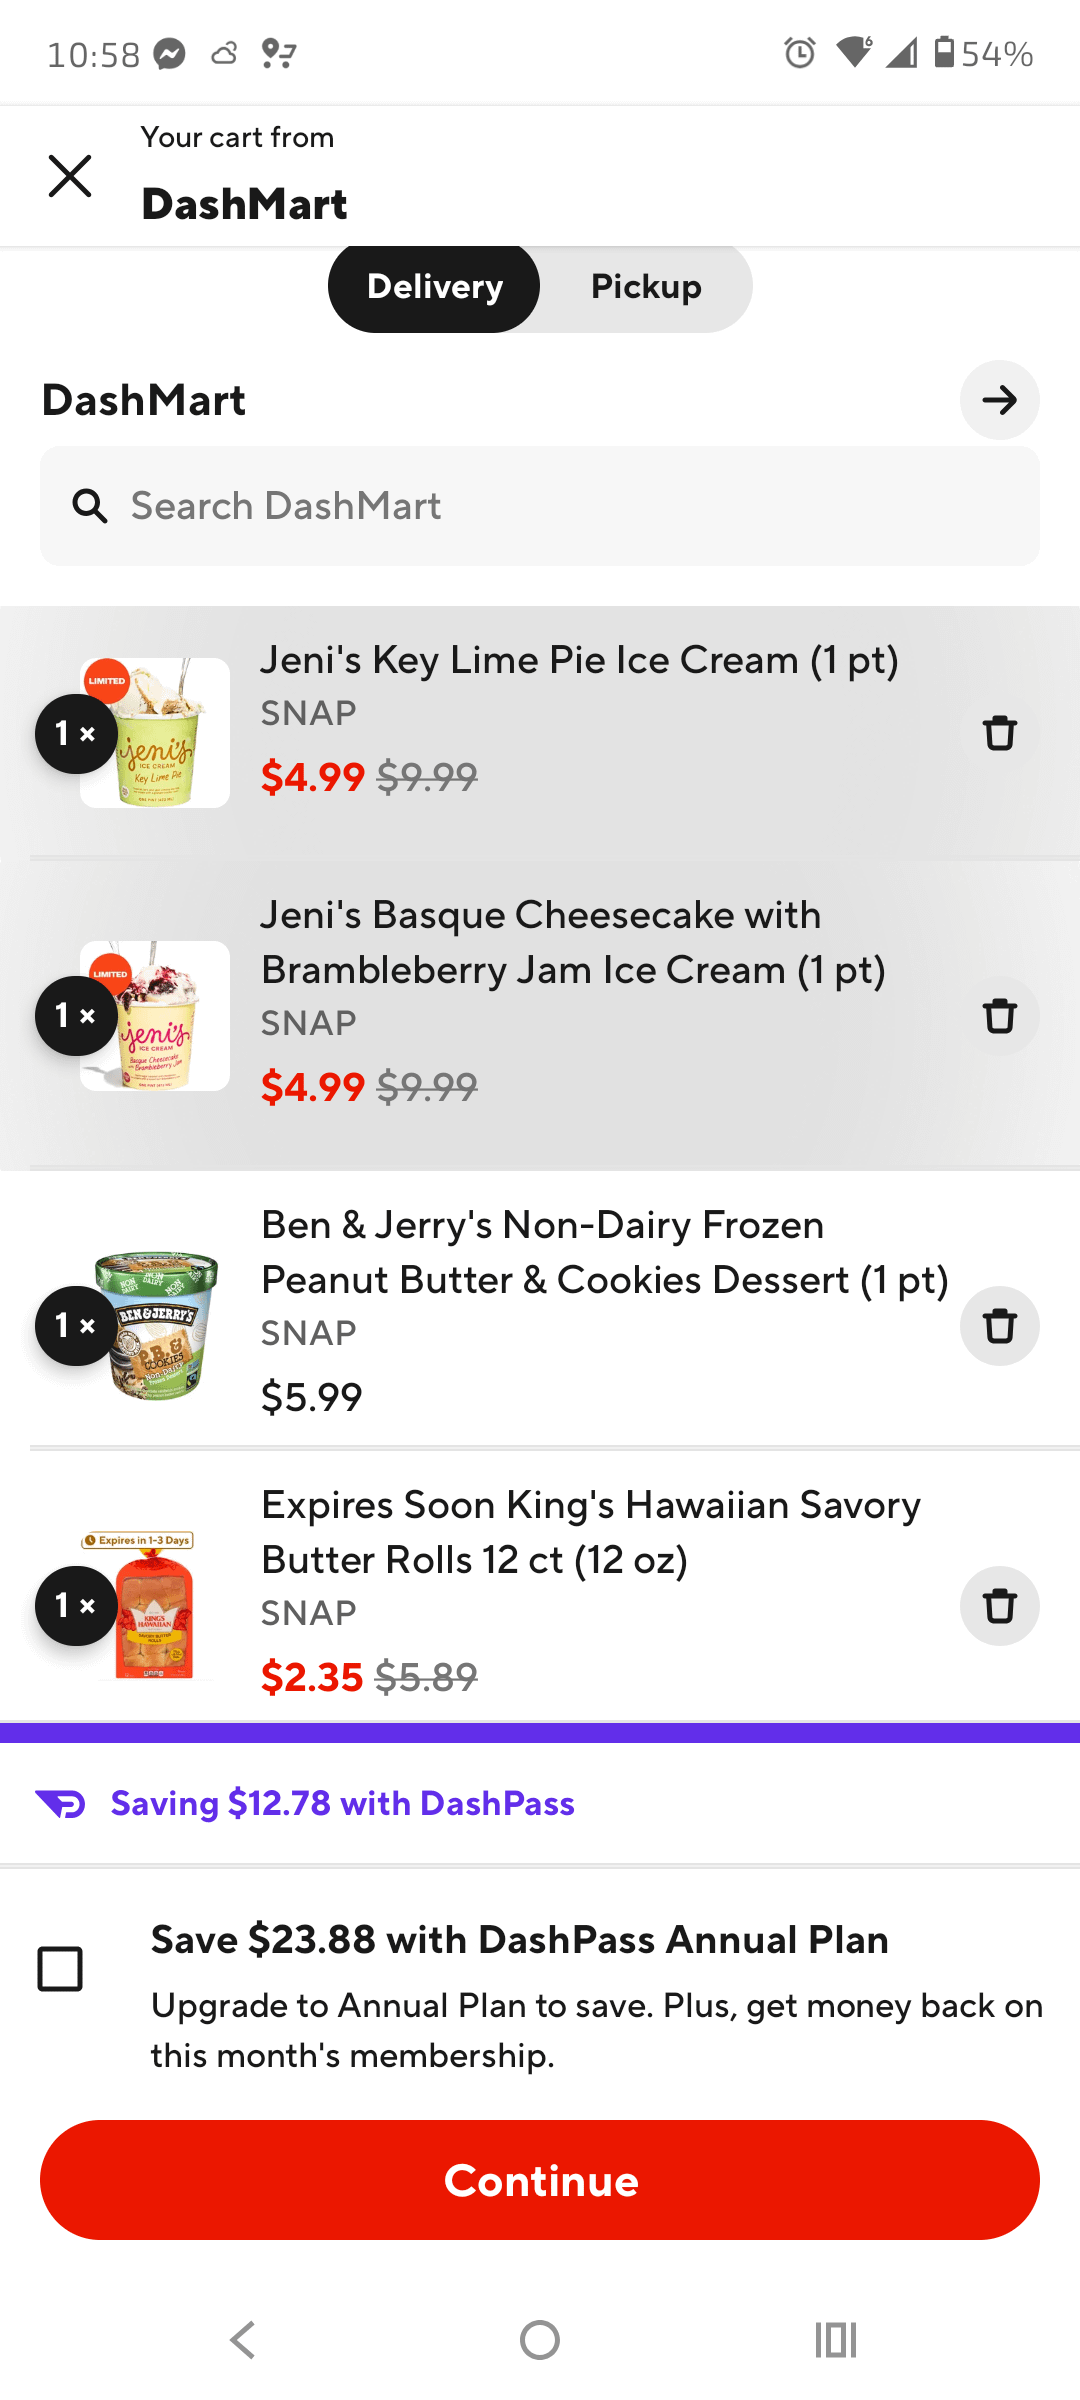Open quantity selector for Ben & Jerry's
This screenshot has width=1080, height=2400.
pos(75,1326)
